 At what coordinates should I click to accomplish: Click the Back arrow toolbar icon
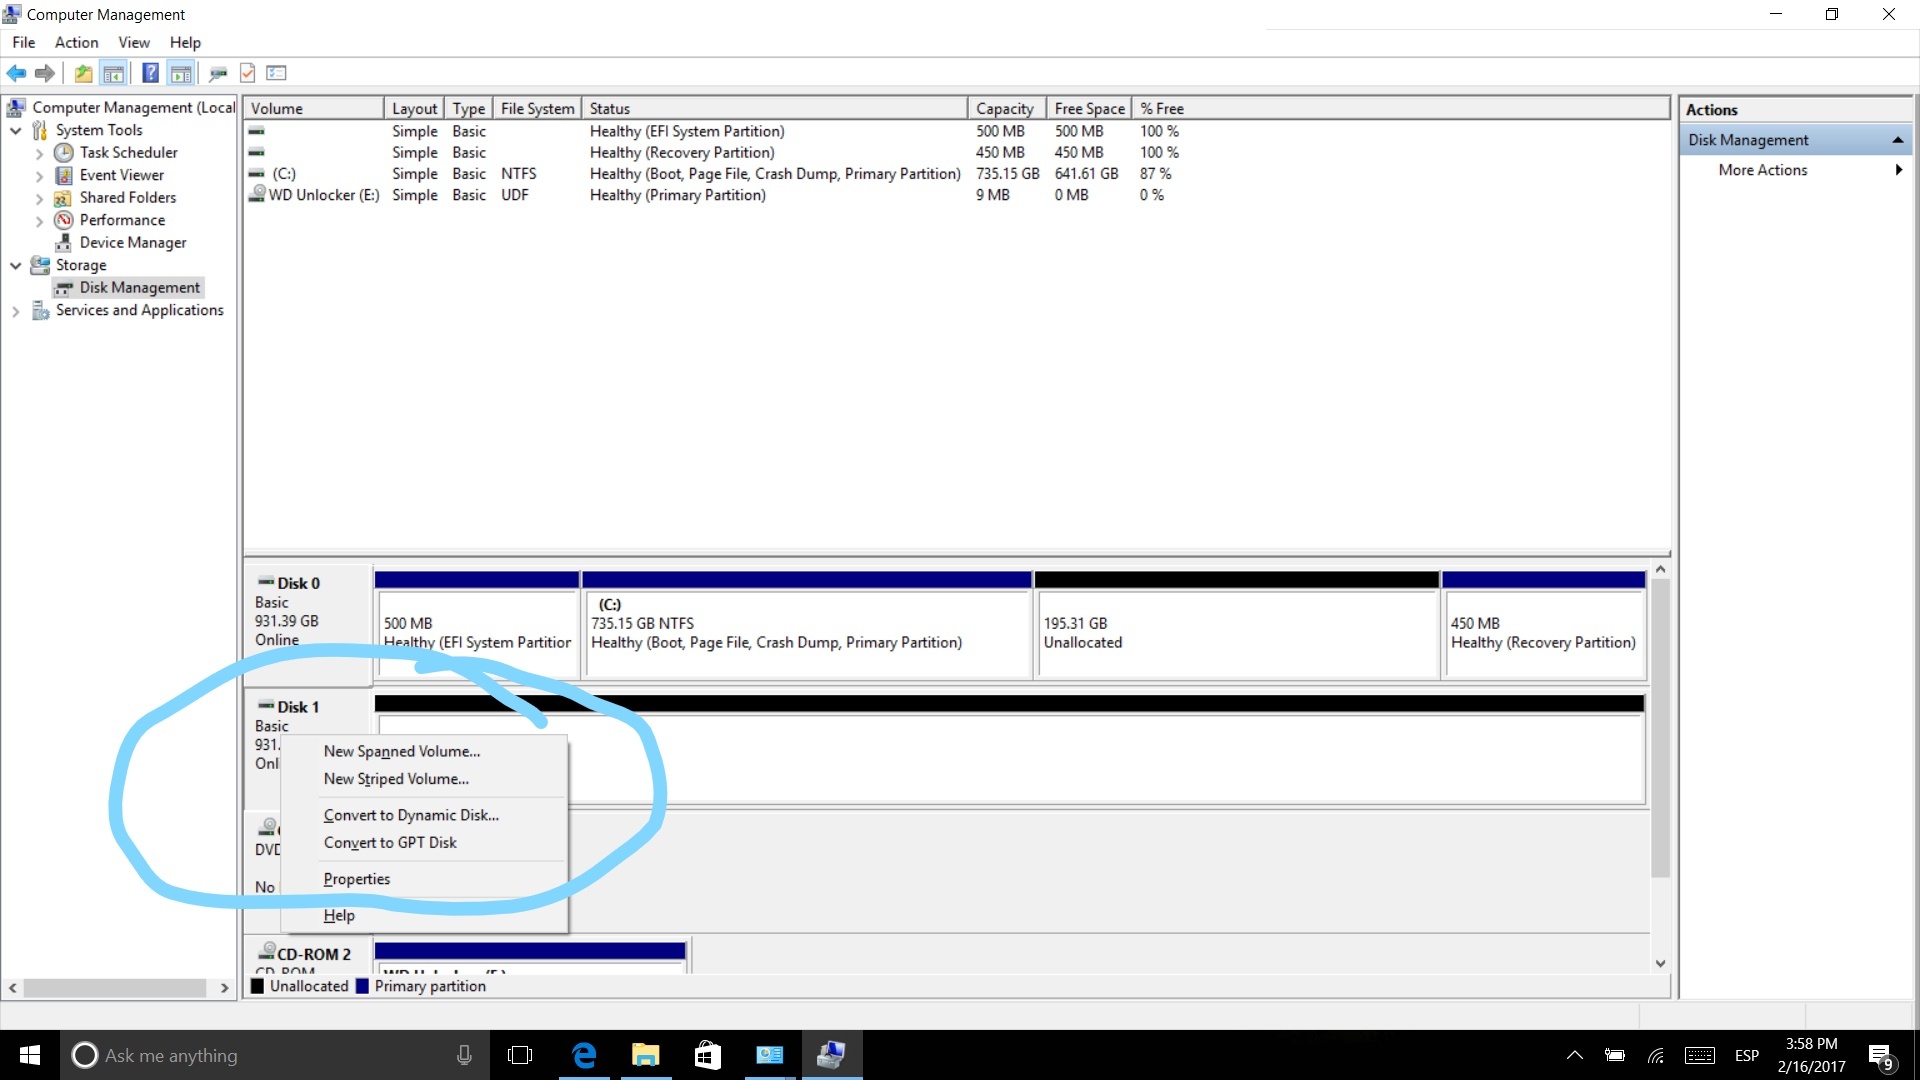(16, 73)
